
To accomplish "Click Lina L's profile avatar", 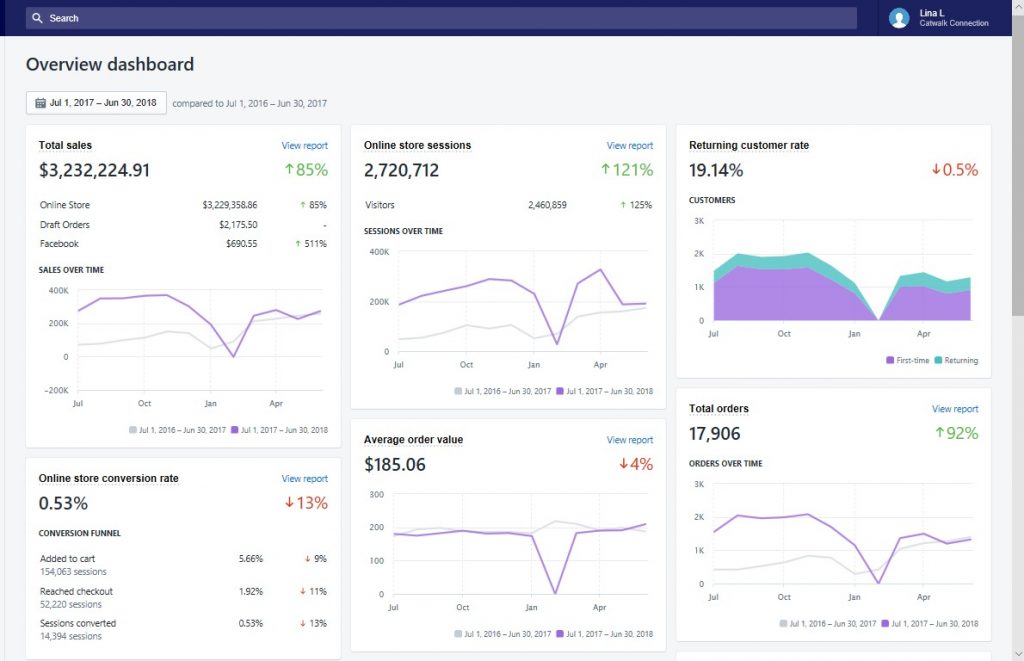I will [899, 18].
